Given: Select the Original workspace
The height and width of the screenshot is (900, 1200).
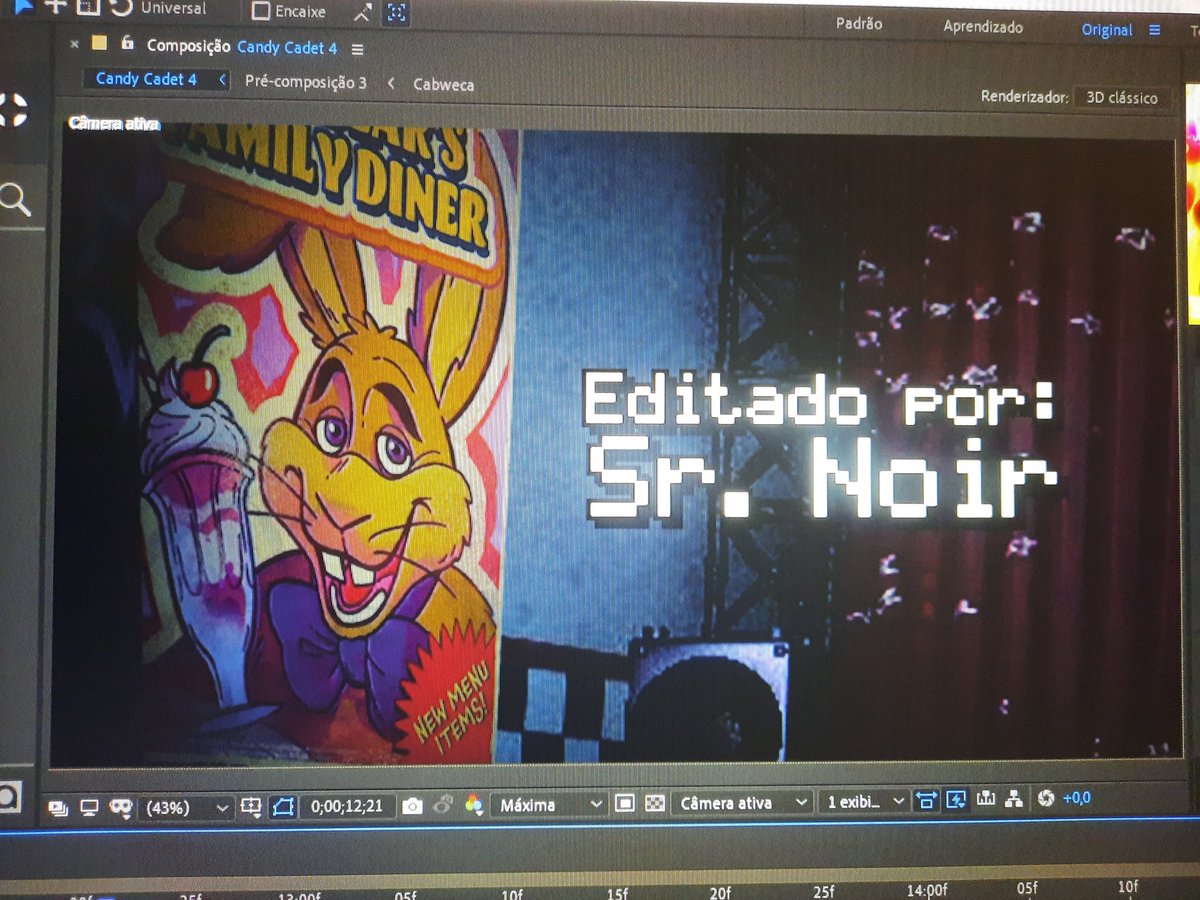Looking at the screenshot, I should coord(1107,30).
